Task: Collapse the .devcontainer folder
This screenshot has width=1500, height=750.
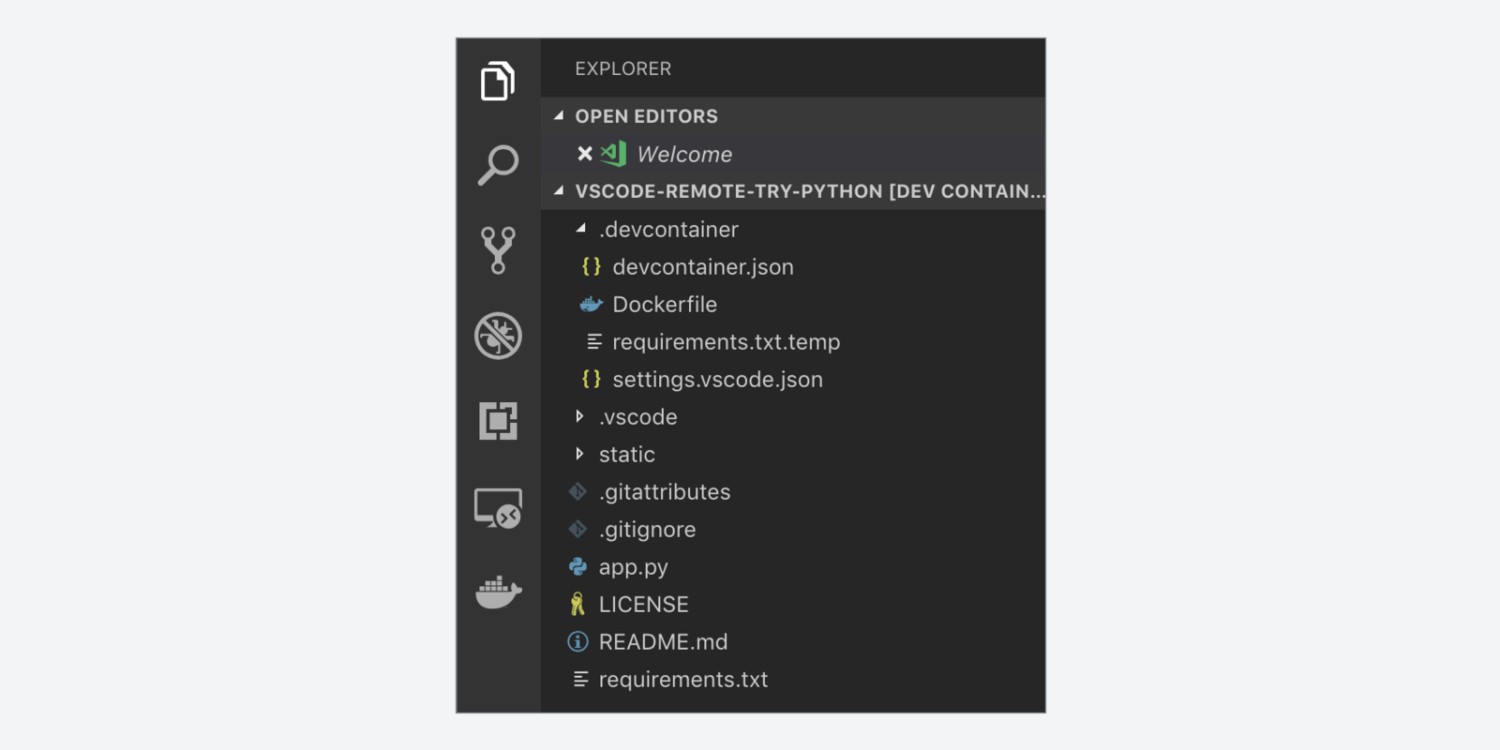Action: click(581, 229)
